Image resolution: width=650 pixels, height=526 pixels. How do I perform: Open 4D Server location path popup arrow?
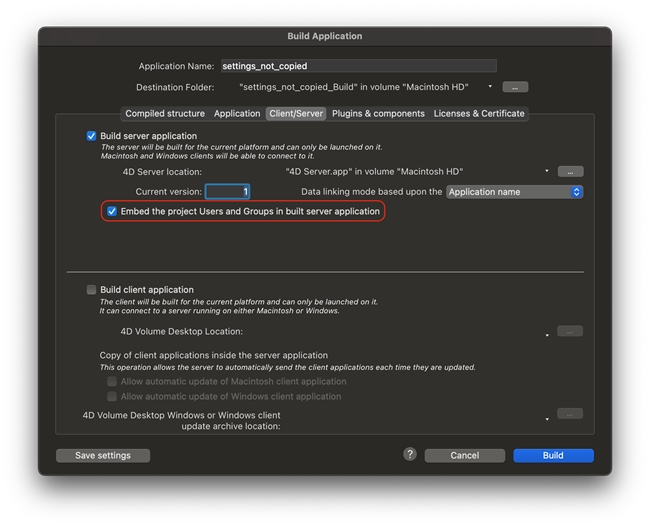click(x=547, y=172)
